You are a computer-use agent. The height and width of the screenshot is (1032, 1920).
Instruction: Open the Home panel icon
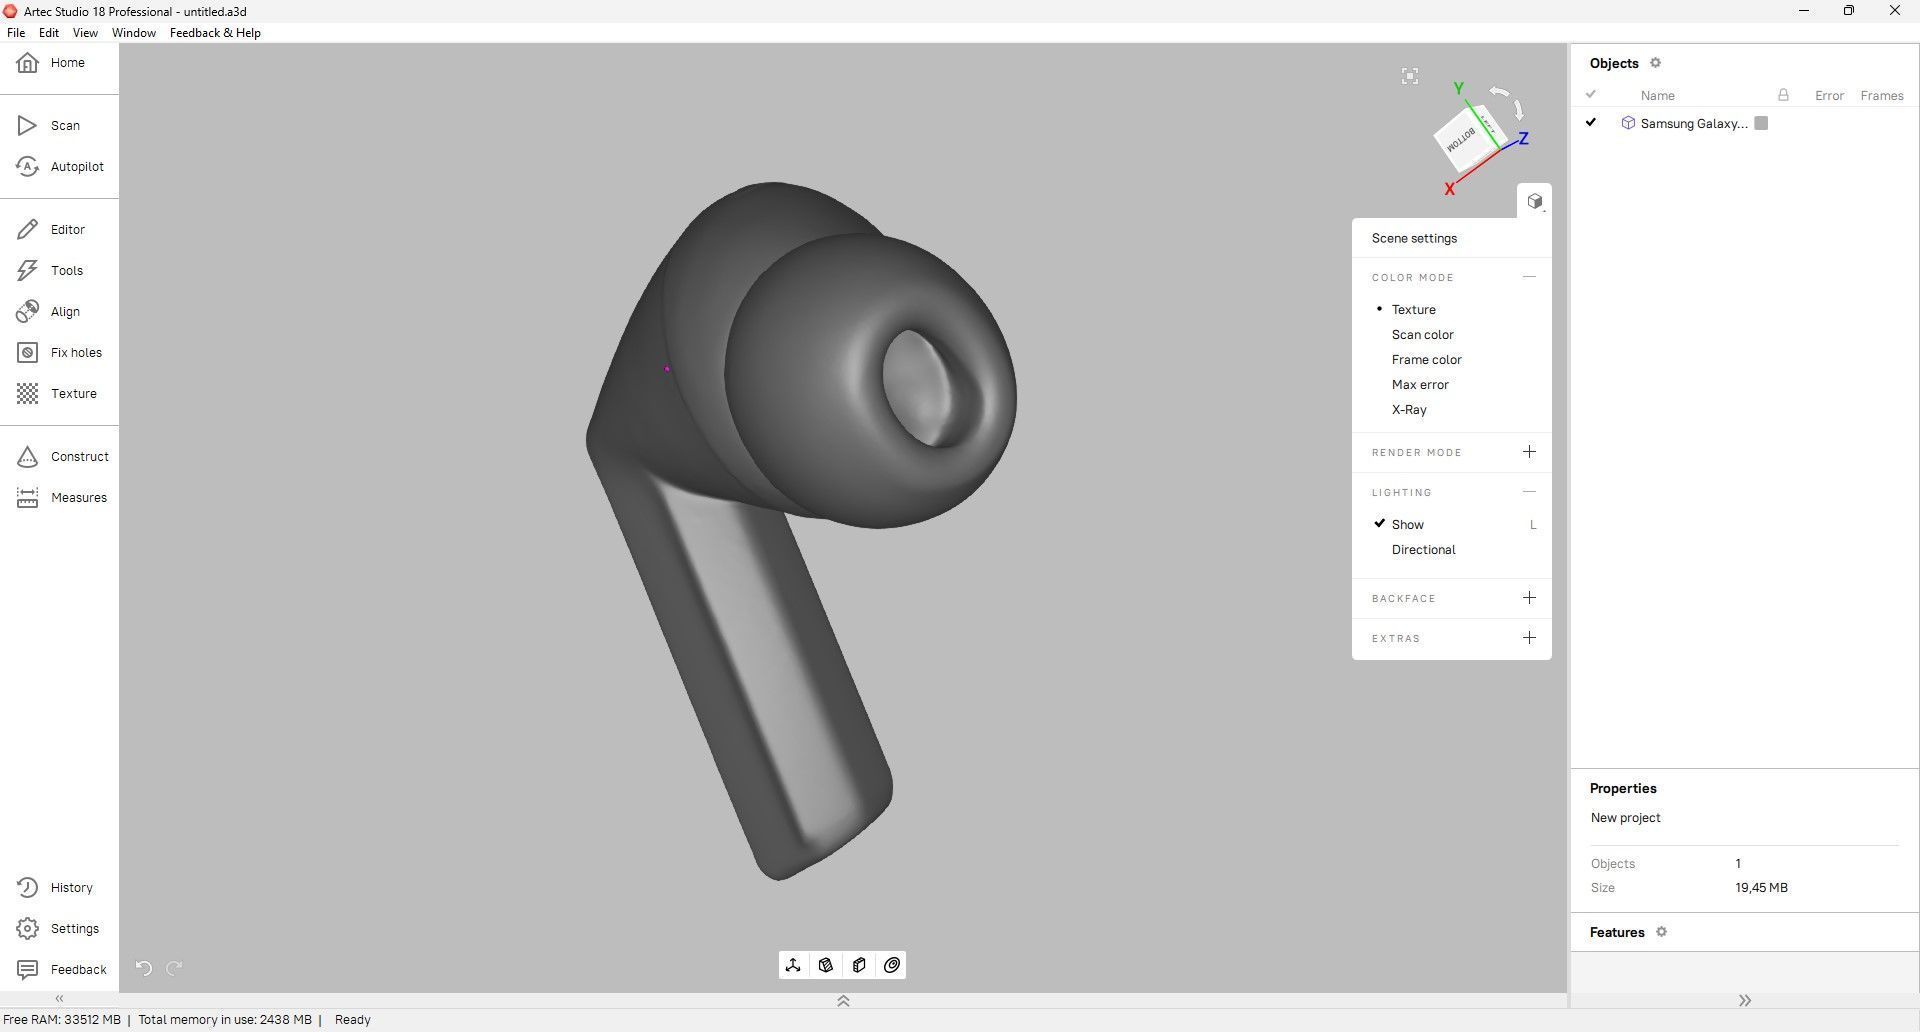pyautogui.click(x=28, y=63)
